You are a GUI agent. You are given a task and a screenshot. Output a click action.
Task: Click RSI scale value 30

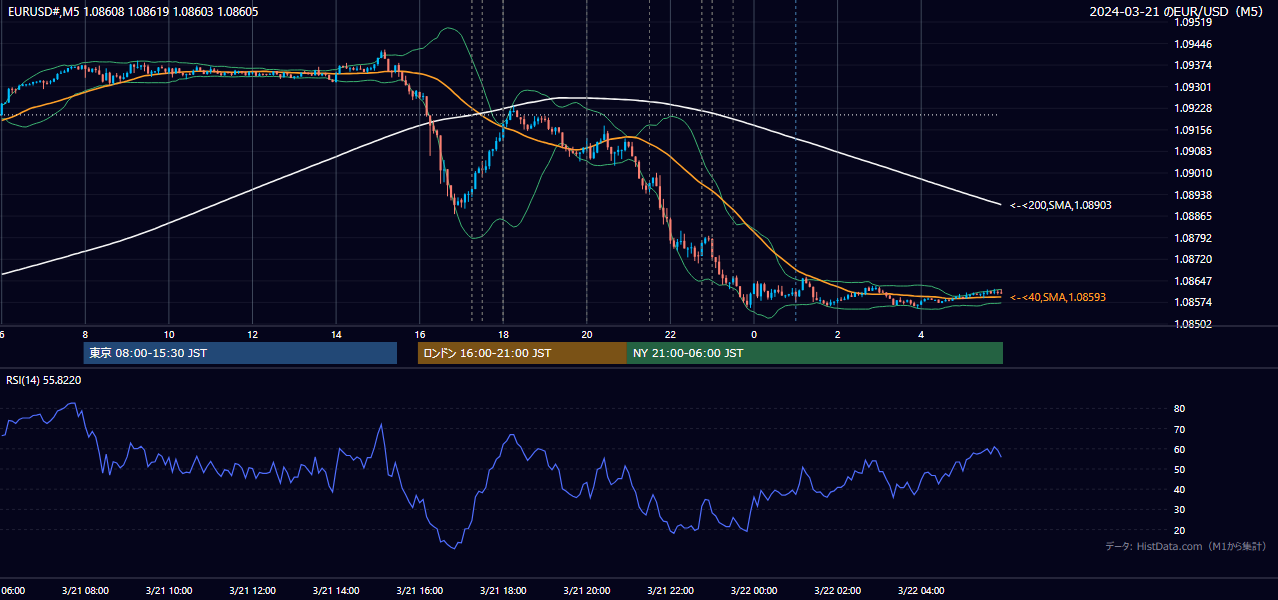point(1179,510)
